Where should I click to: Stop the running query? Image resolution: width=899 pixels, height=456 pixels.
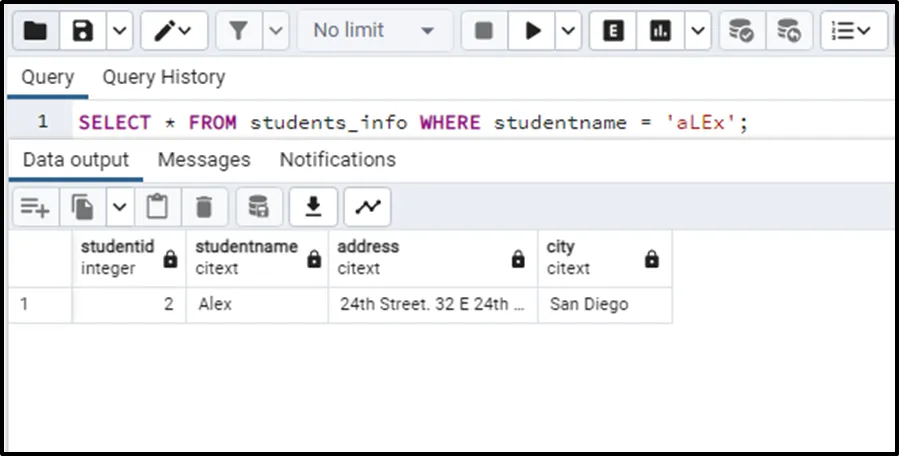pyautogui.click(x=484, y=31)
